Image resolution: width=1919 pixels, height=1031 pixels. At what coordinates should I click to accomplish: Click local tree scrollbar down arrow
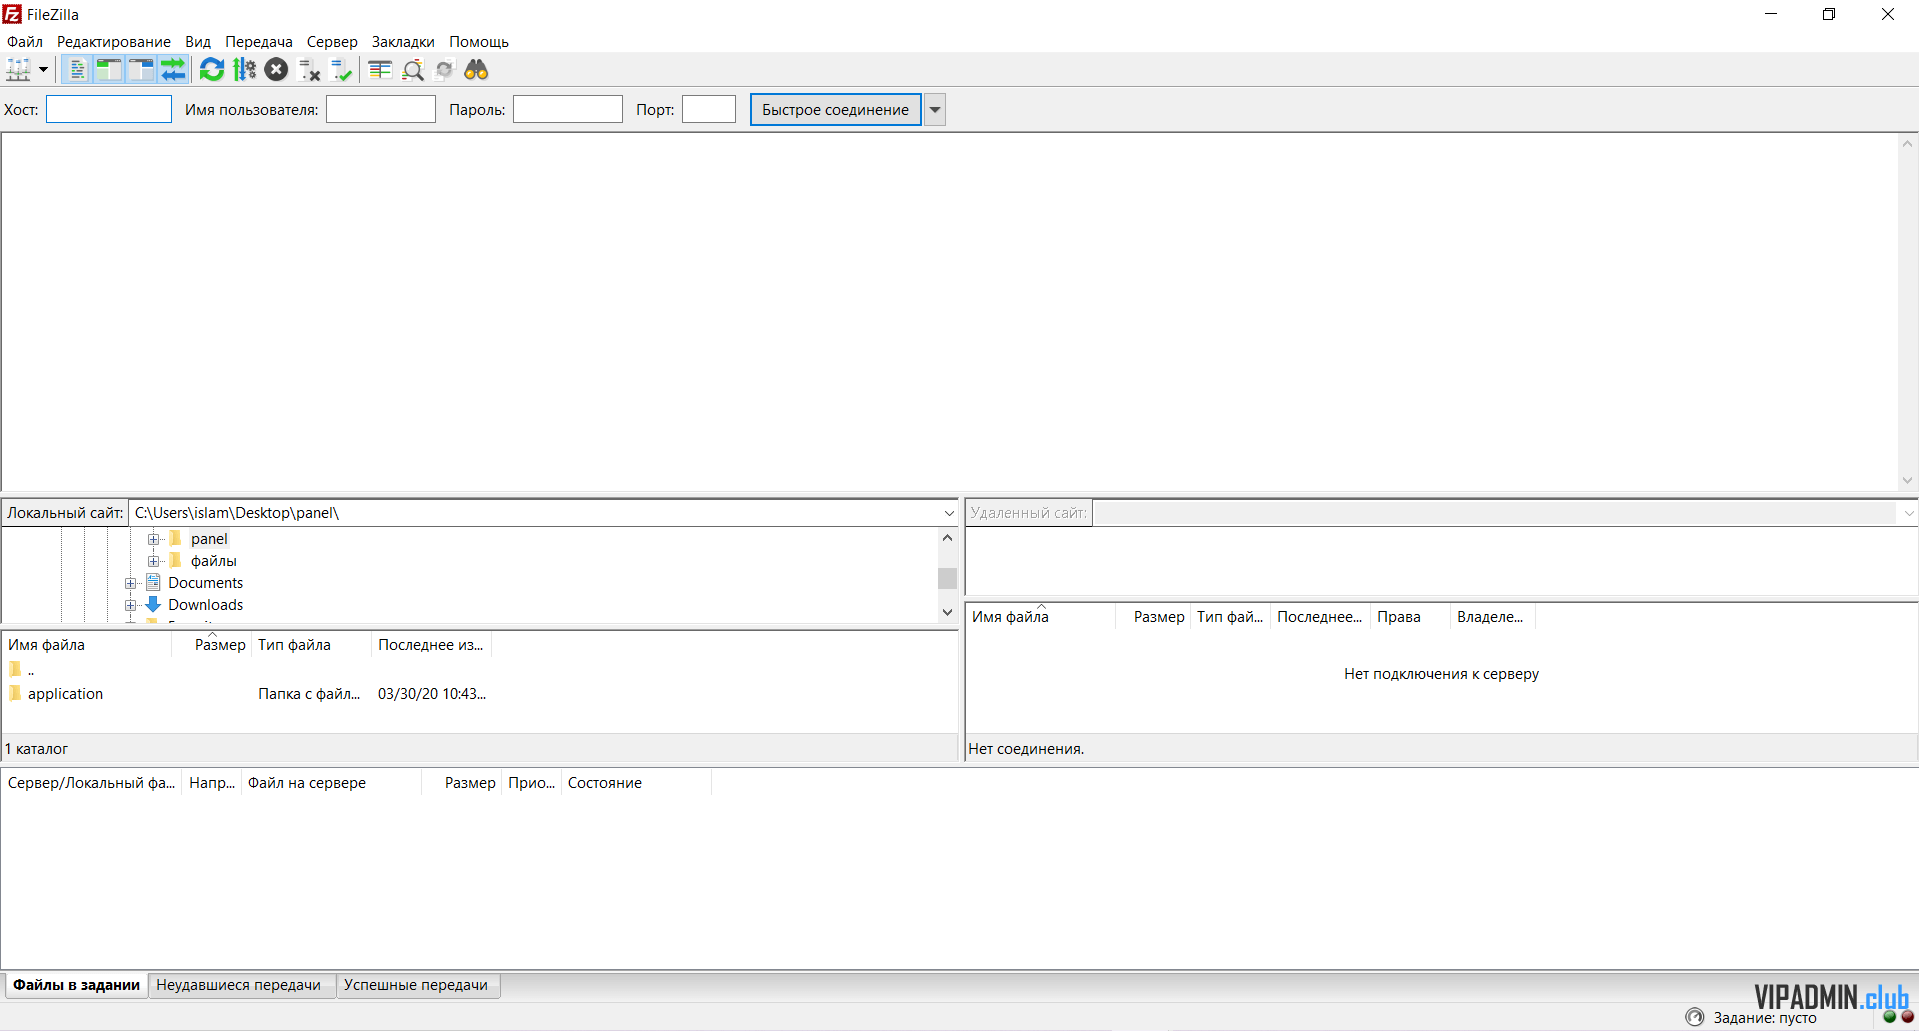coord(948,612)
